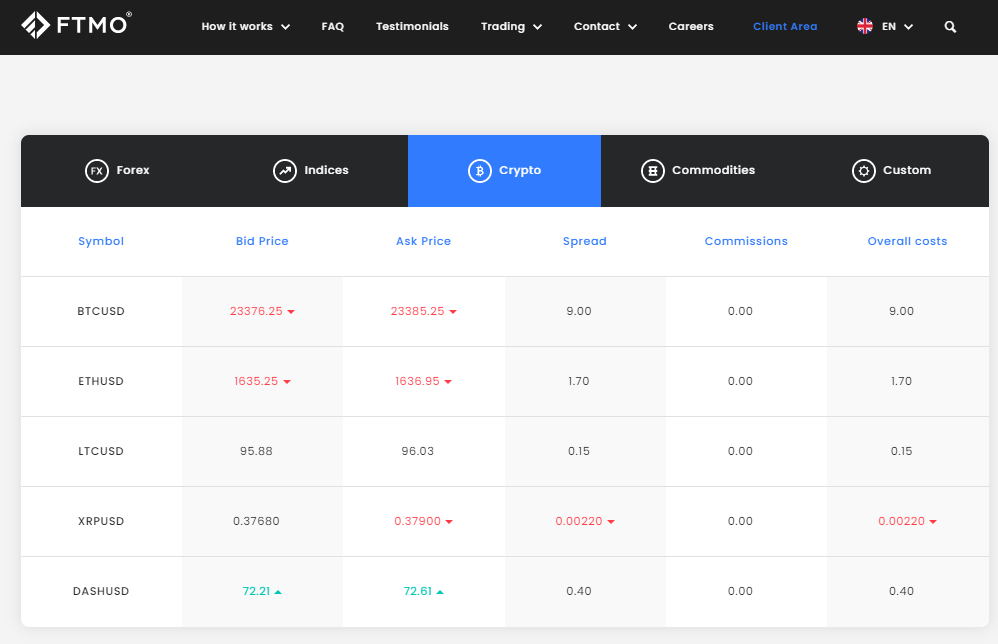Open How it works menu label

(237, 26)
